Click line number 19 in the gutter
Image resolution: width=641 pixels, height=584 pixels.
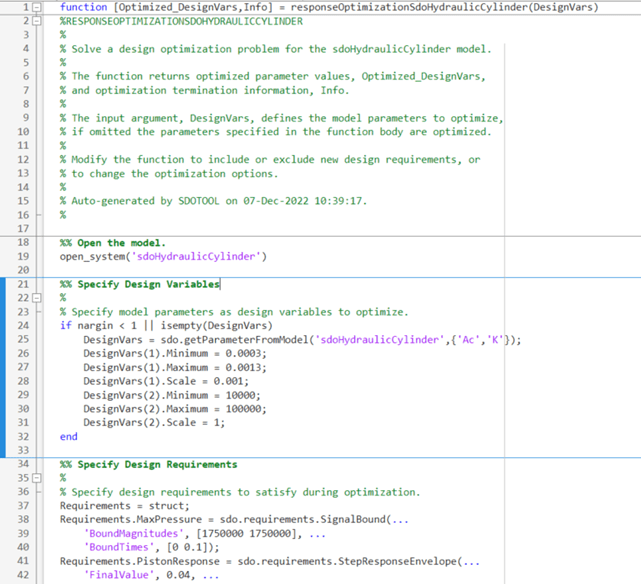[x=23, y=257]
